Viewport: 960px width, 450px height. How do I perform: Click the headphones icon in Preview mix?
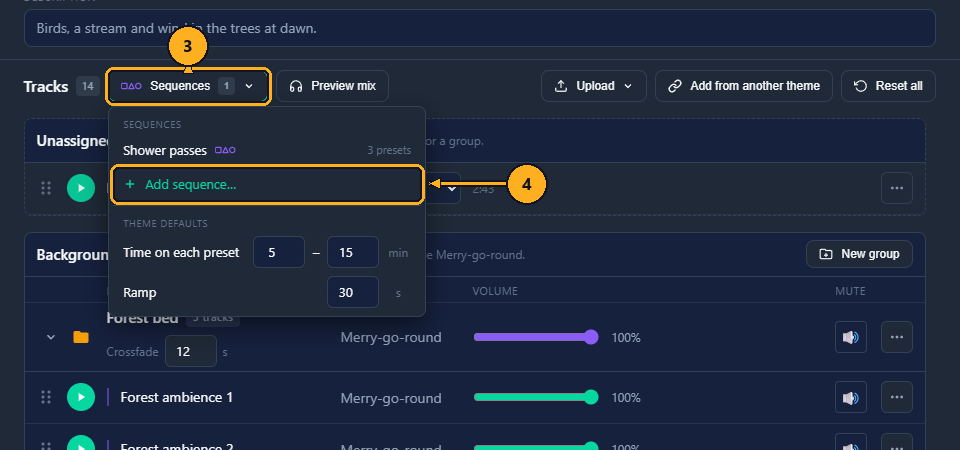(296, 86)
